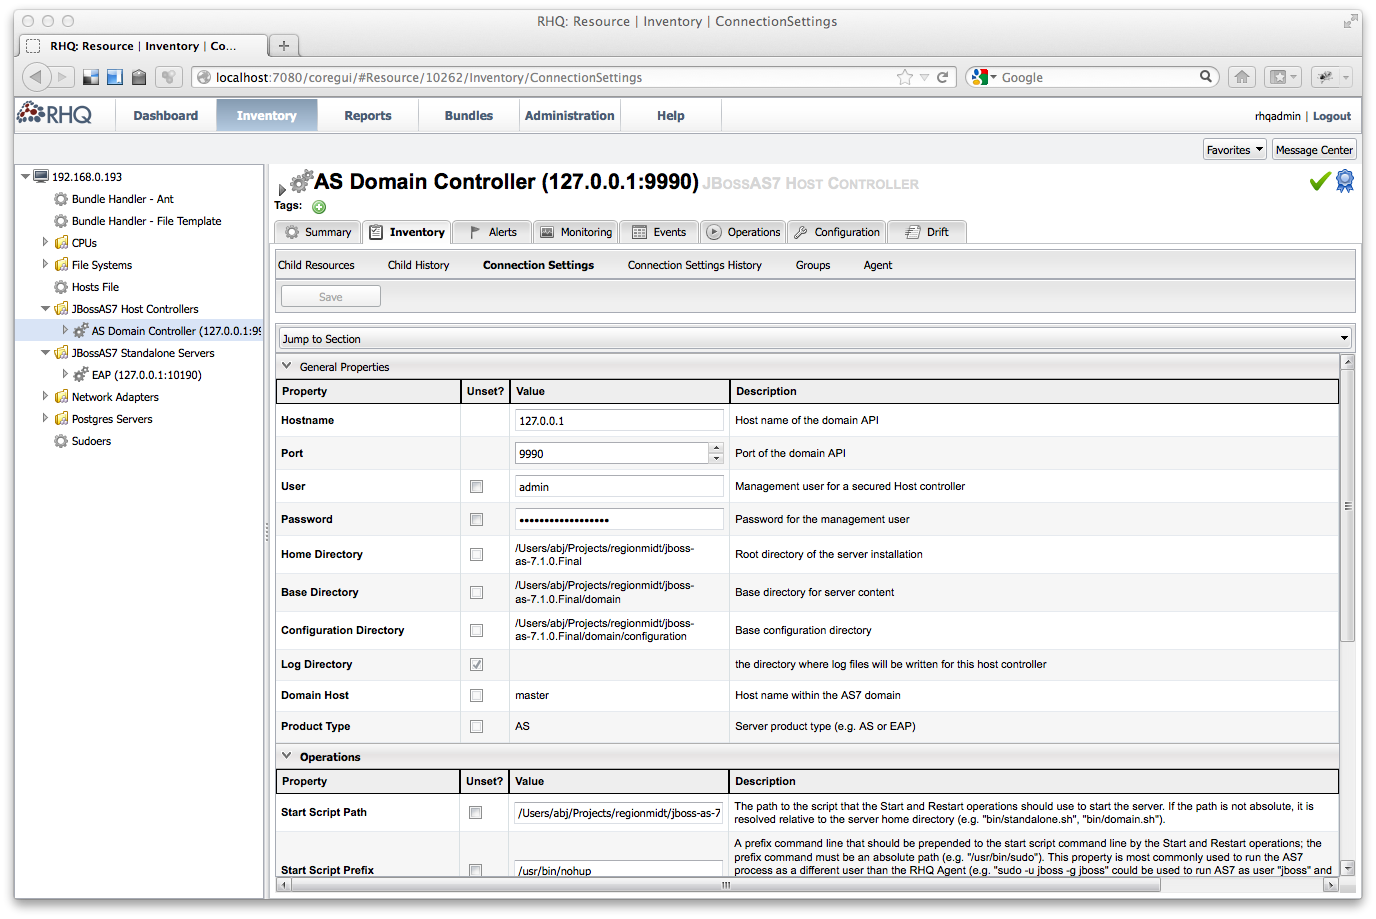Image resolution: width=1376 pixels, height=919 pixels.
Task: Click the Logout link
Action: (x=1332, y=116)
